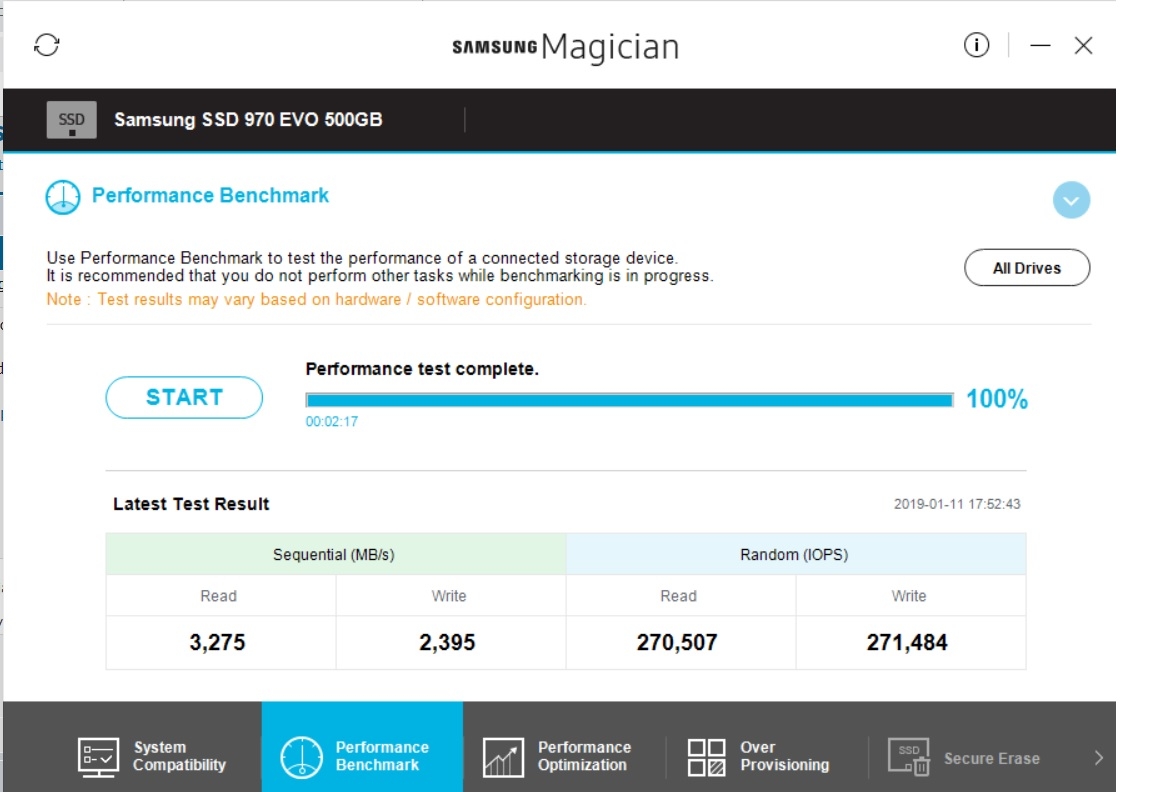
Task: Show more tools with right arrow
Action: click(1098, 757)
